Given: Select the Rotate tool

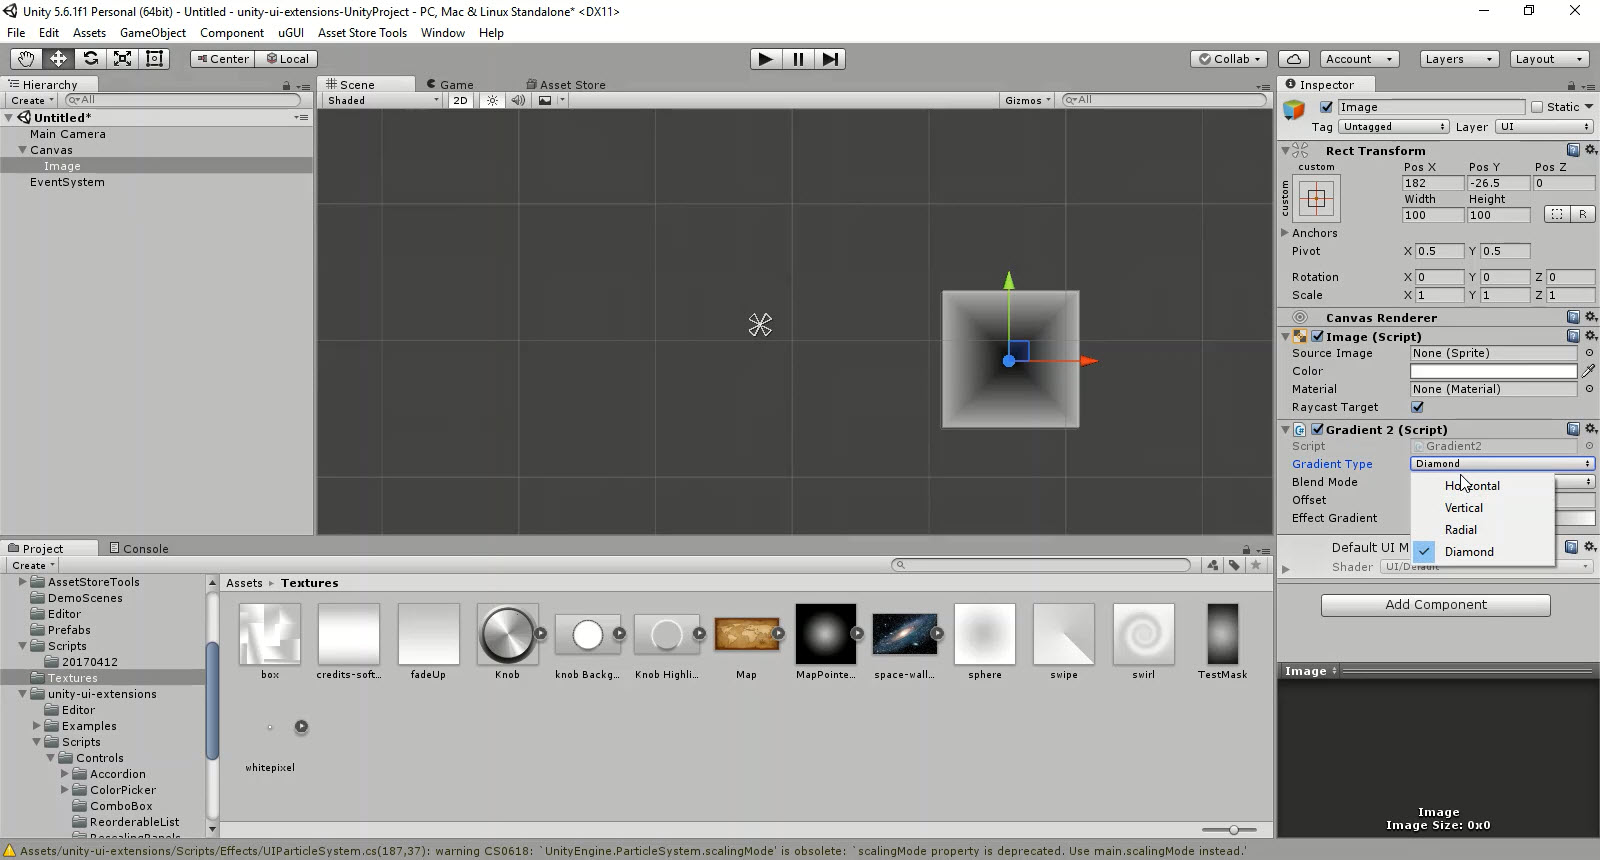Looking at the screenshot, I should [90, 59].
